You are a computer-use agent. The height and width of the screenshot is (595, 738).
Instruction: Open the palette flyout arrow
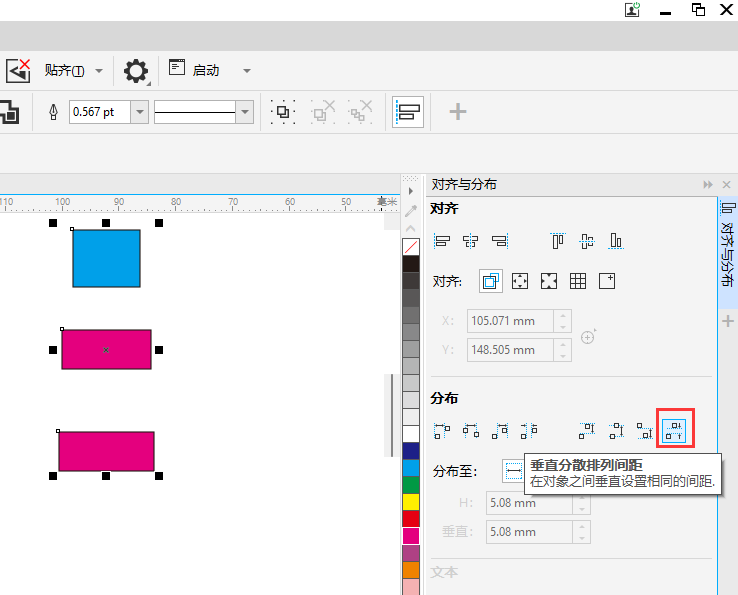pos(411,191)
